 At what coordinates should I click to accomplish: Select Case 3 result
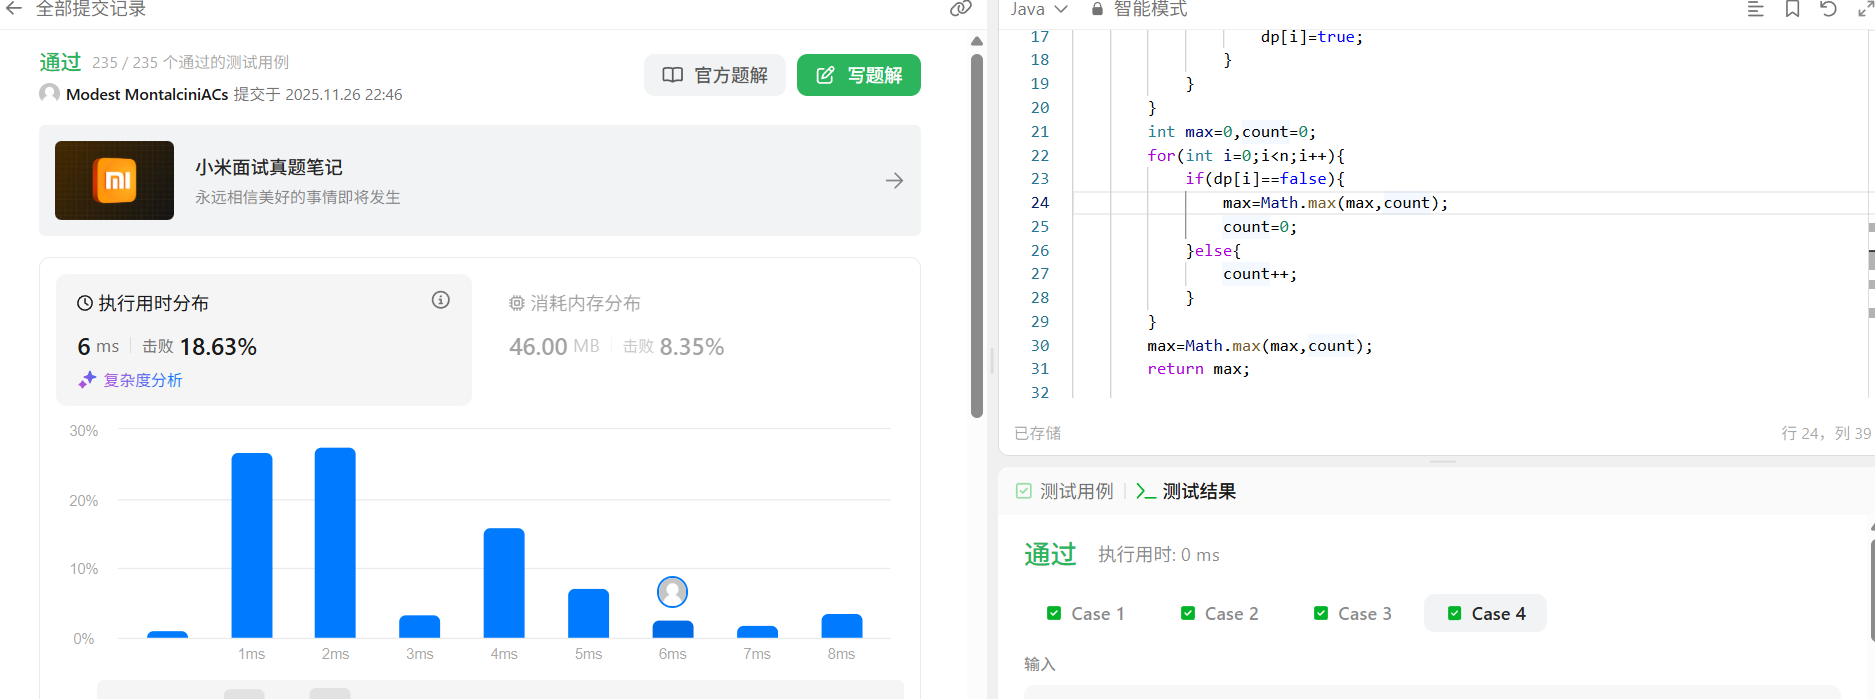tap(1353, 614)
